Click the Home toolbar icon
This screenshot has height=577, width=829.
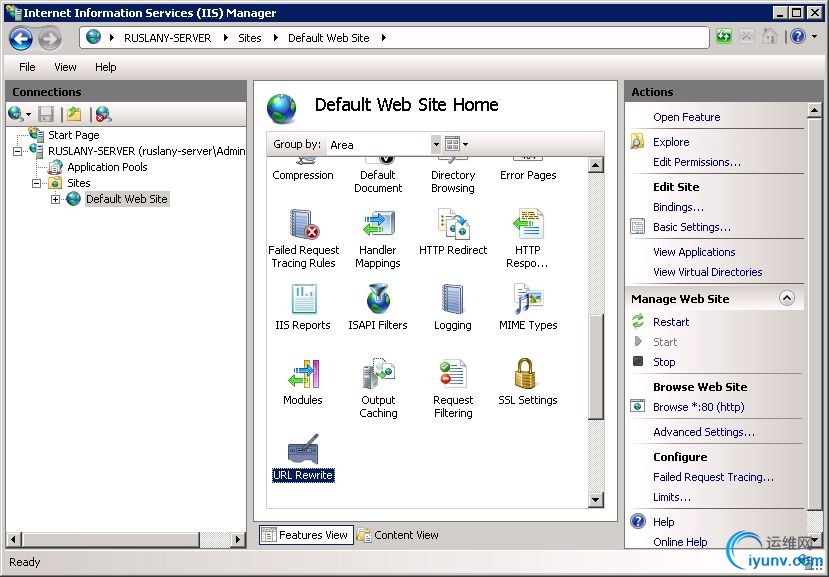769,36
